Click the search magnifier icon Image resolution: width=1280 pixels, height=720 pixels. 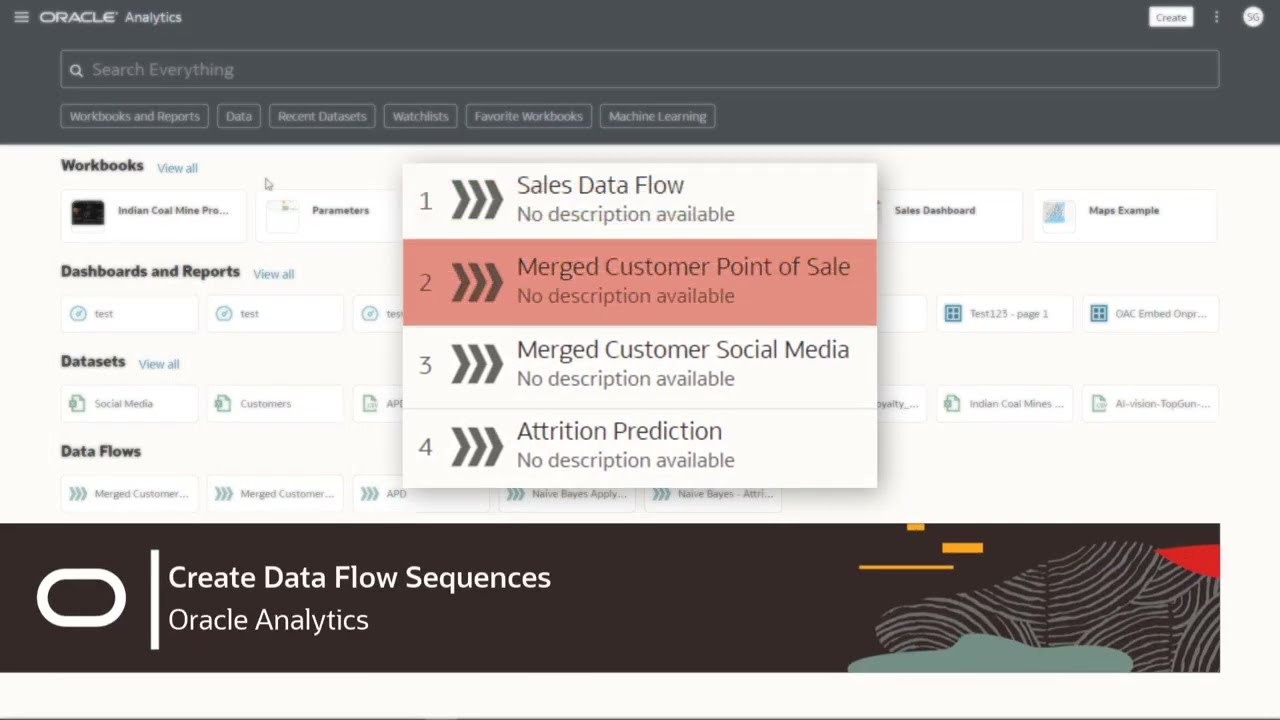76,70
